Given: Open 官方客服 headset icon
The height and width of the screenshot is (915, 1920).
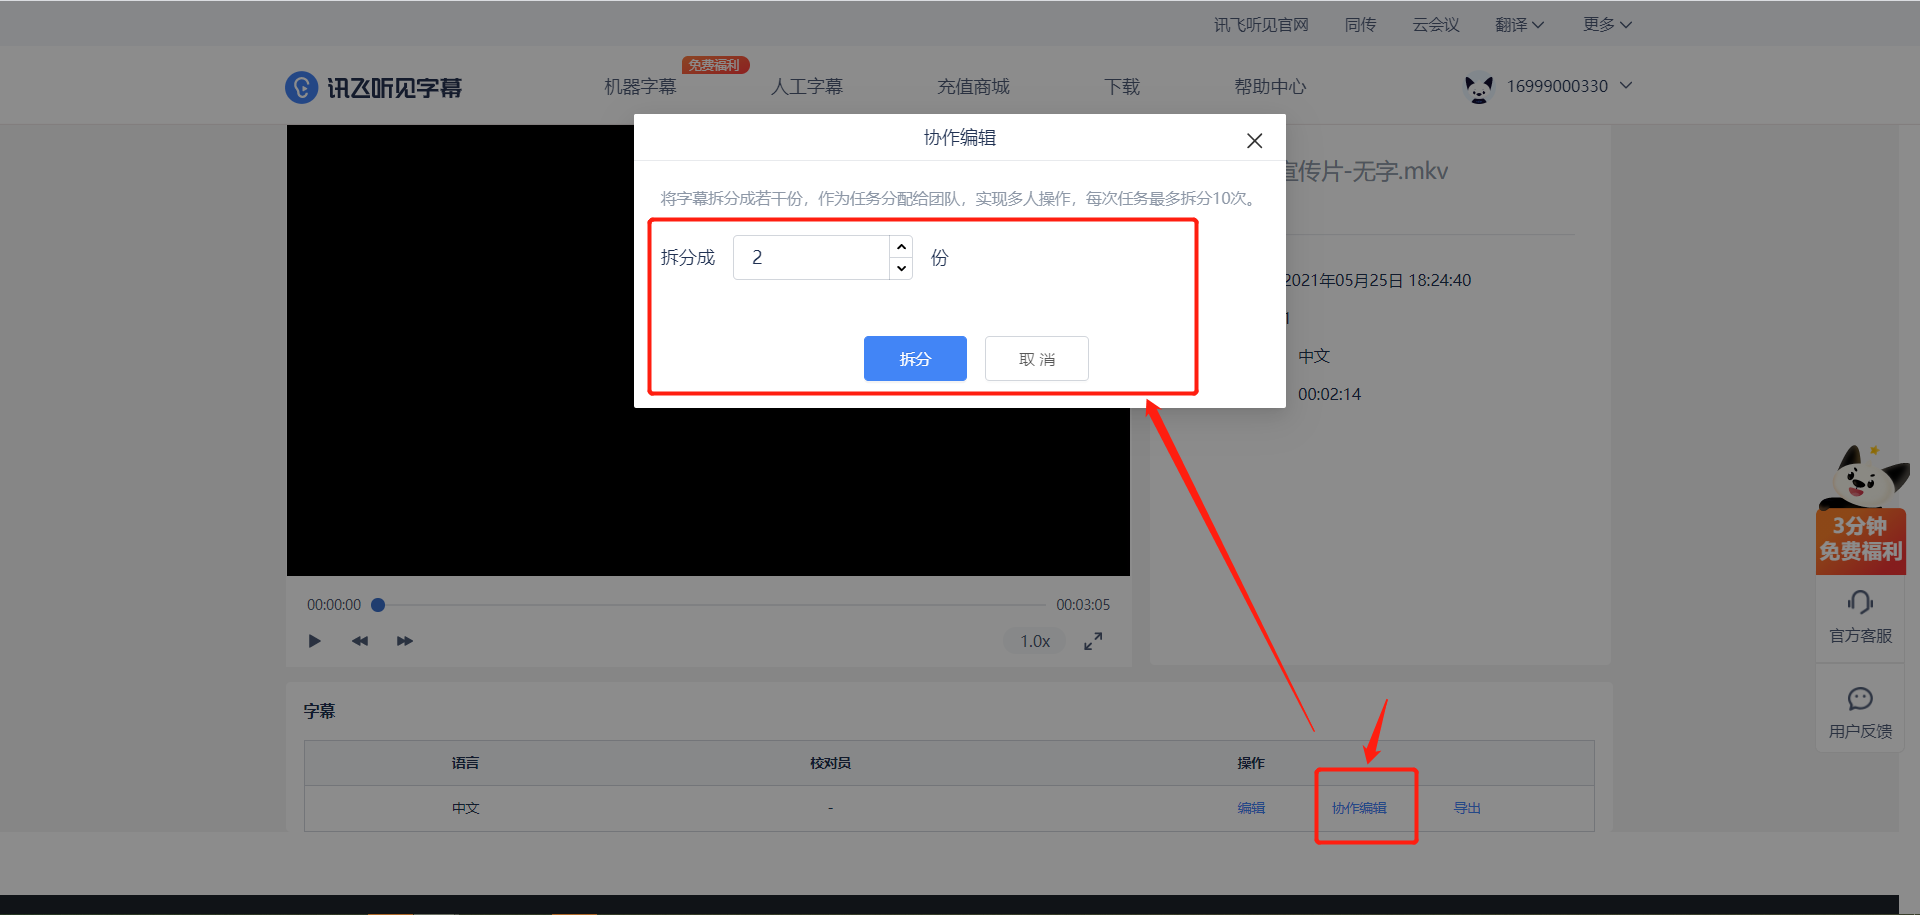Looking at the screenshot, I should pyautogui.click(x=1860, y=602).
